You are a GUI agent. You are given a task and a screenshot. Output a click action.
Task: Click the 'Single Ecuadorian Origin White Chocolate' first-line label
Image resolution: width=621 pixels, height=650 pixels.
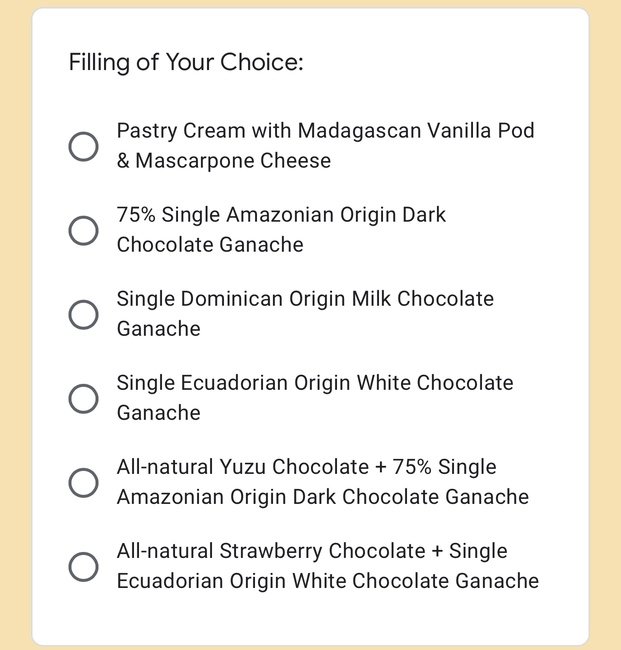click(x=315, y=383)
